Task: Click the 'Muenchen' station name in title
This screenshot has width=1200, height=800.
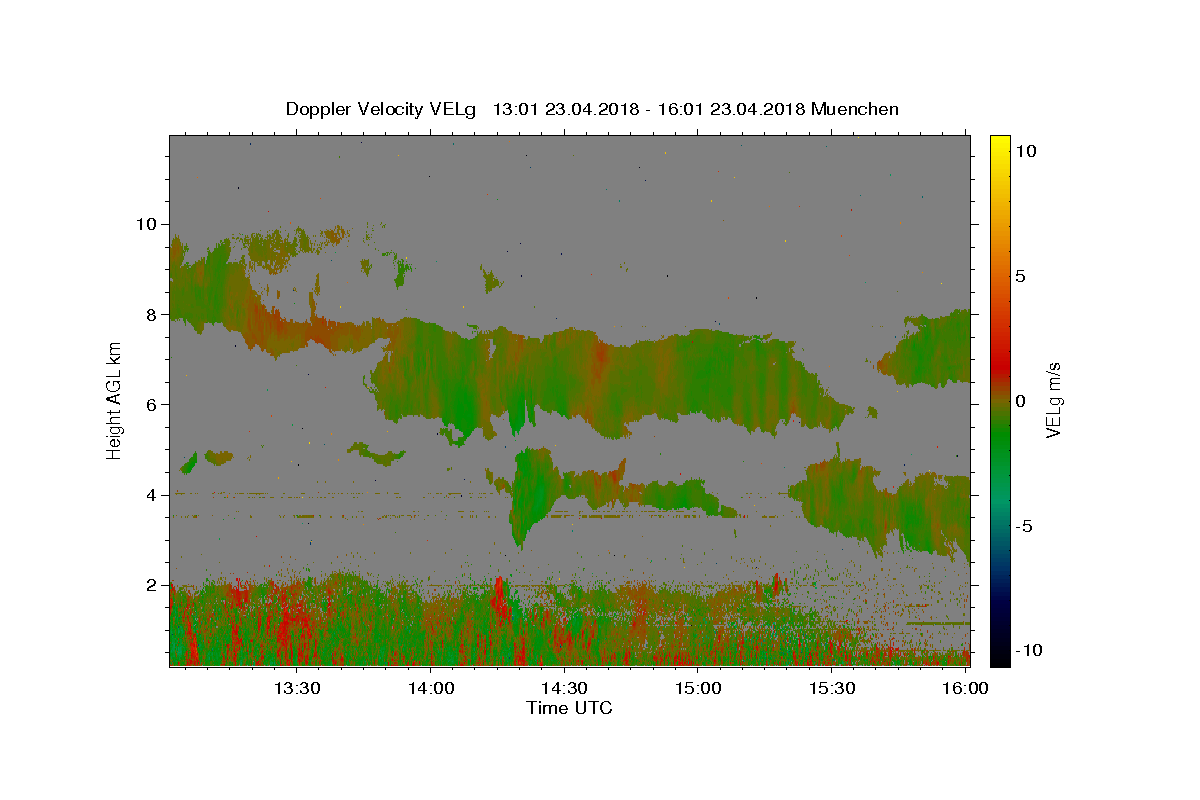Action: point(855,109)
